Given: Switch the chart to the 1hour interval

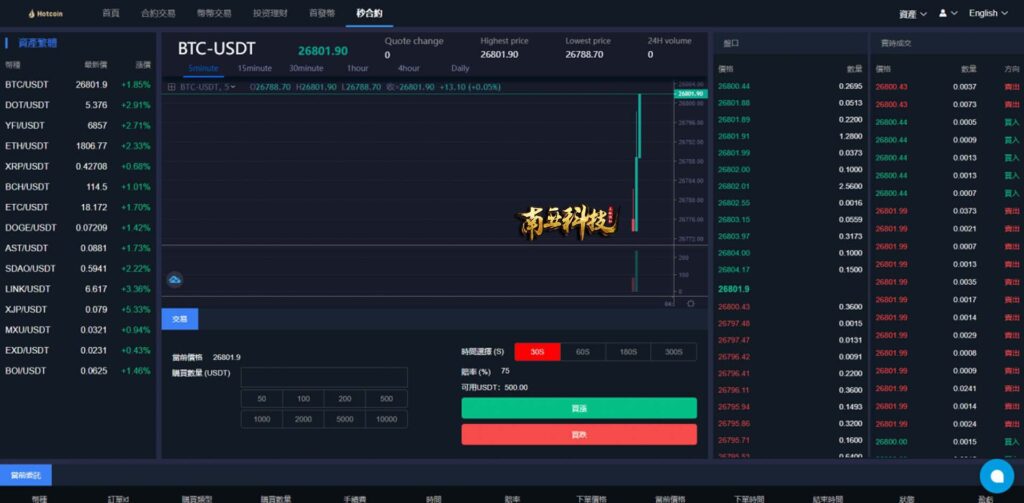Looking at the screenshot, I should click(x=357, y=69).
